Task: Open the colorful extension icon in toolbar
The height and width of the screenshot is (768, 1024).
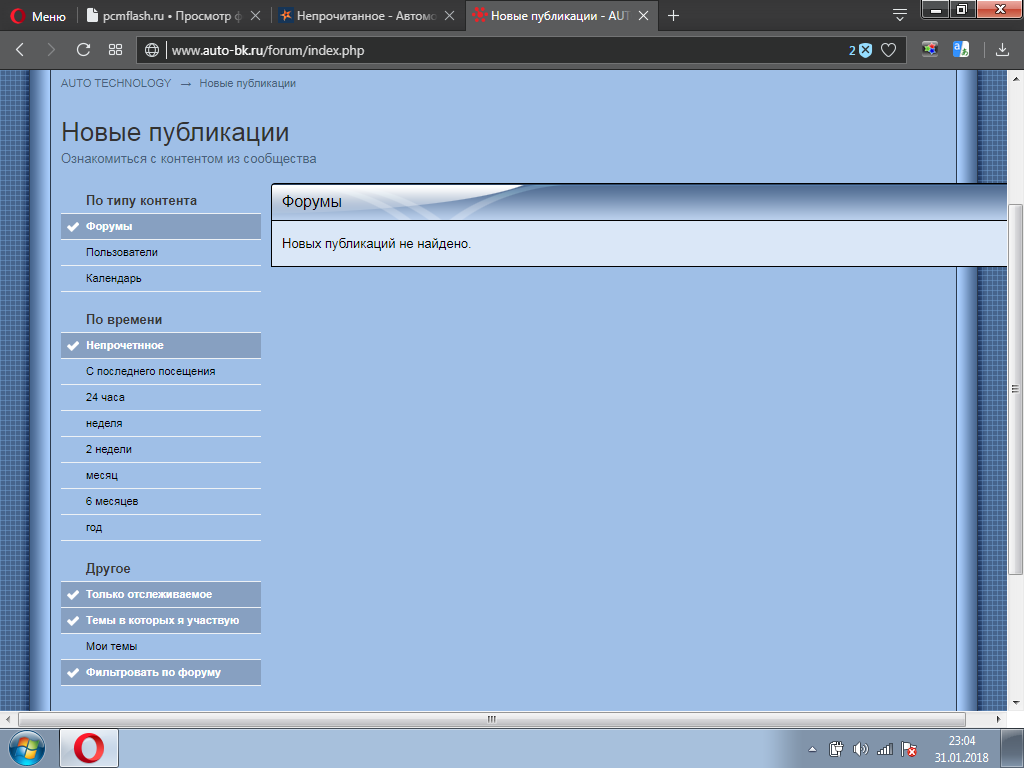Action: pos(930,49)
